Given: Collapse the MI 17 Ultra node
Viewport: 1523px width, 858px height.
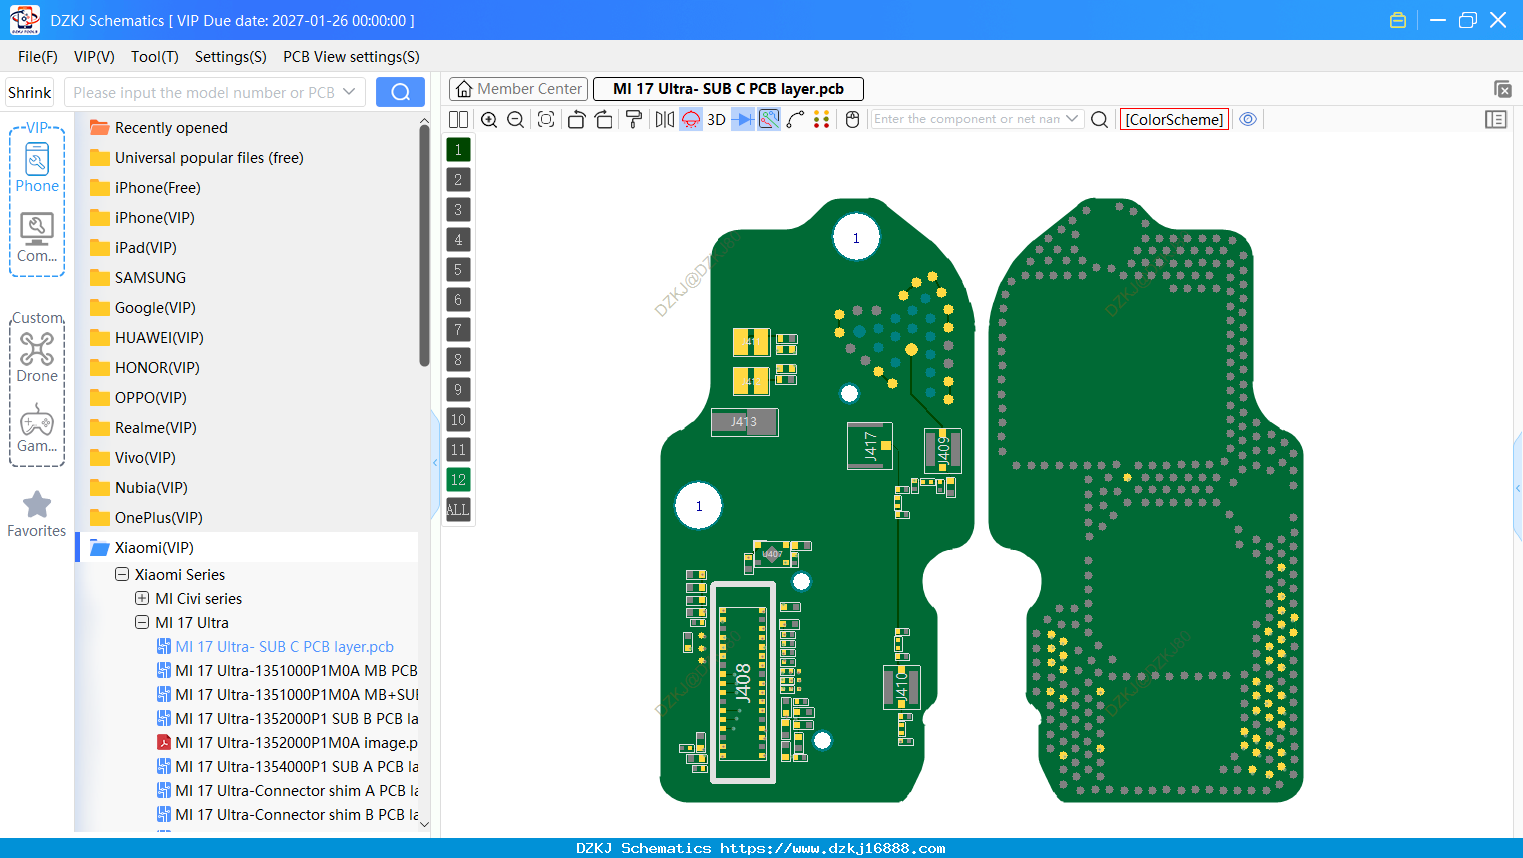Looking at the screenshot, I should click(142, 622).
